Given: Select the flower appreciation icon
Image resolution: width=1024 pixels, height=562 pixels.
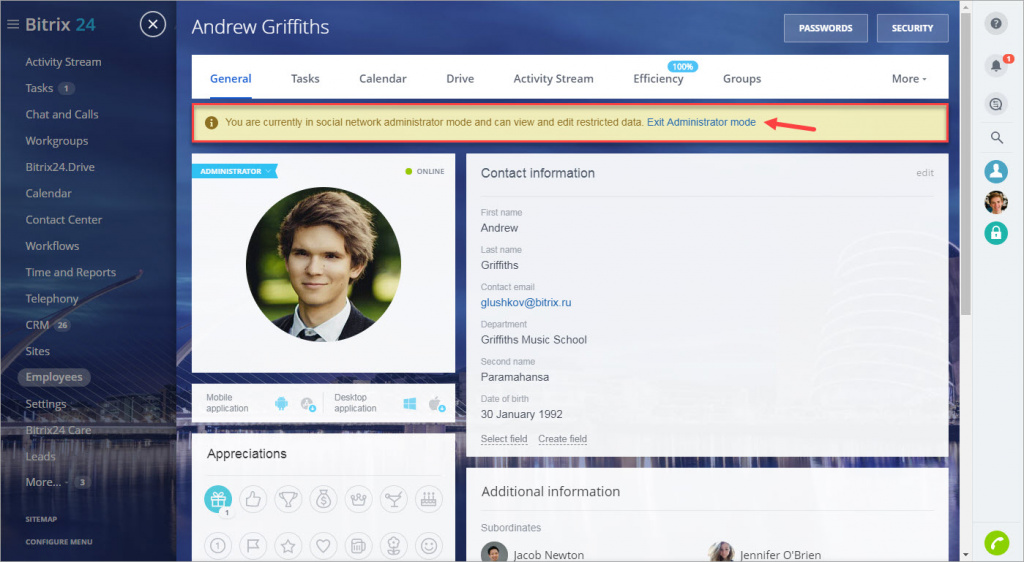Looking at the screenshot, I should pos(394,546).
